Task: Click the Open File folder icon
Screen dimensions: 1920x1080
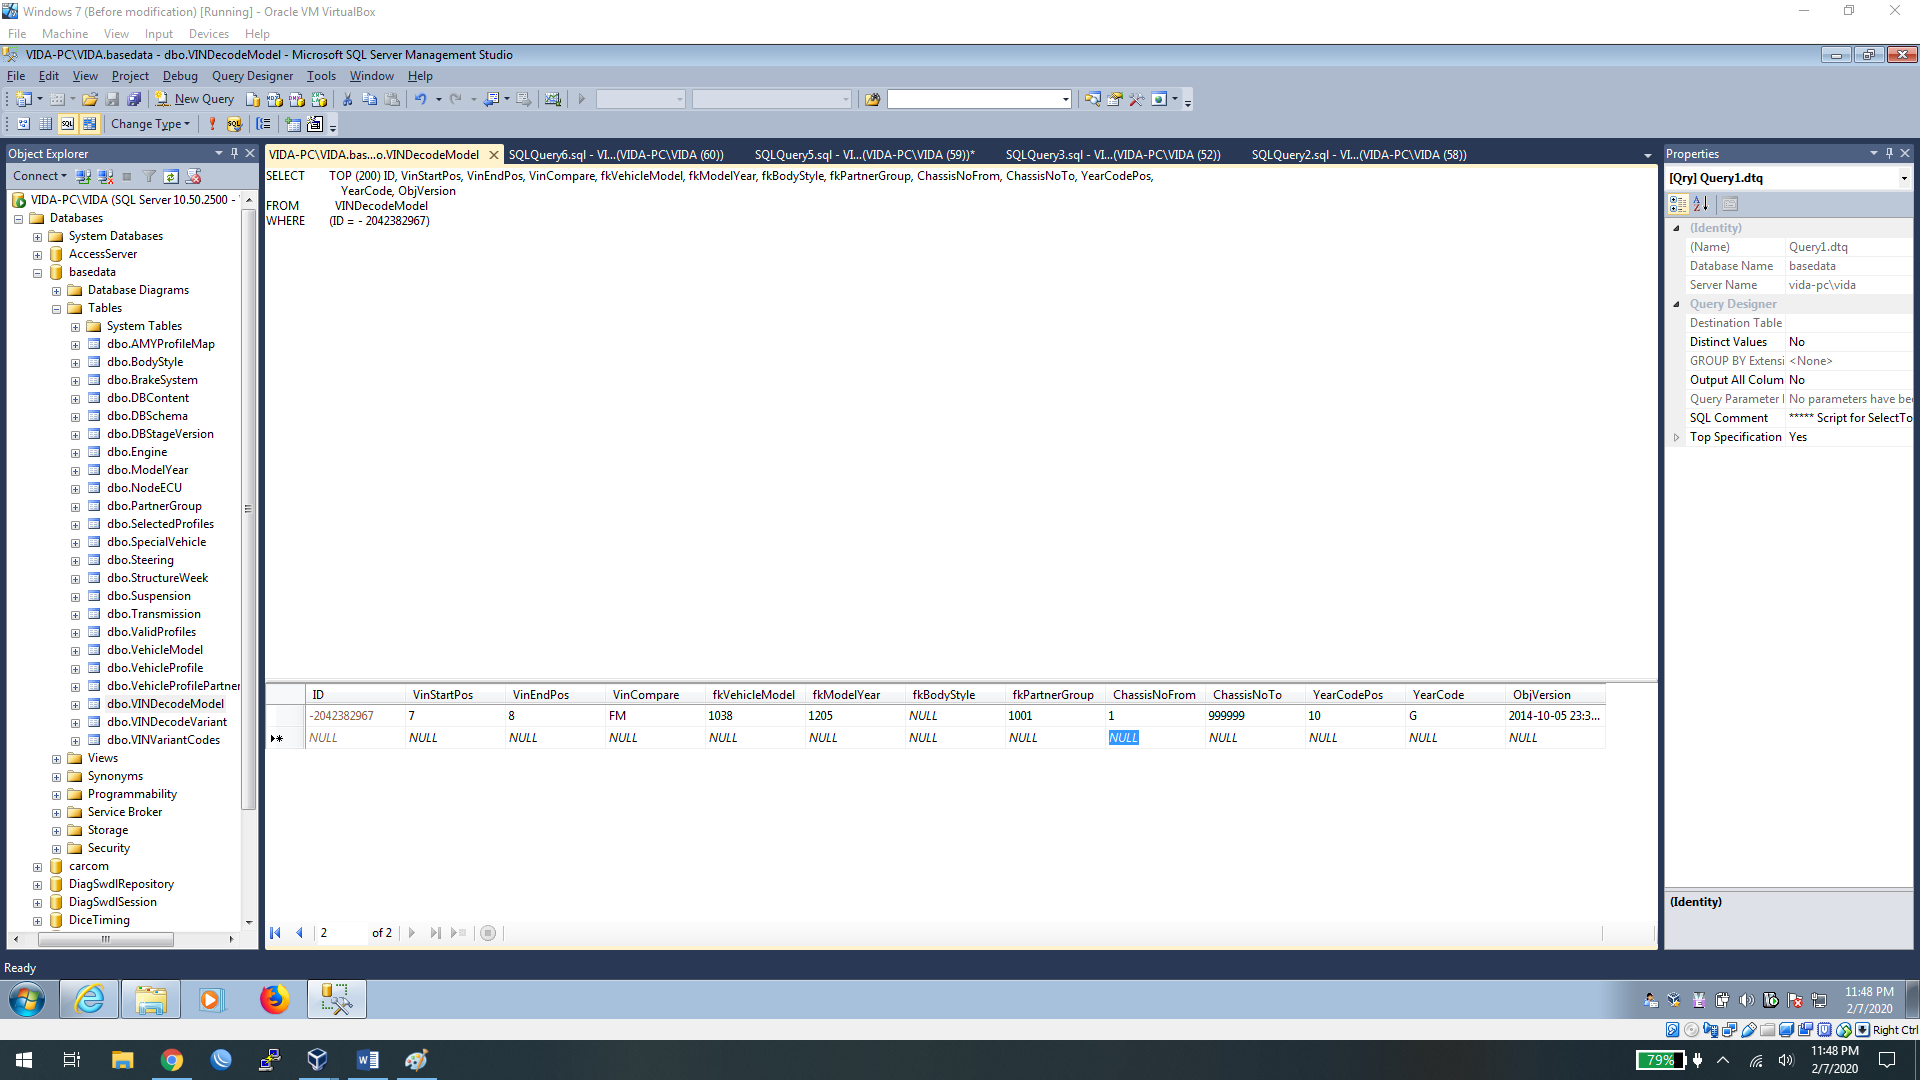Action: 90,99
